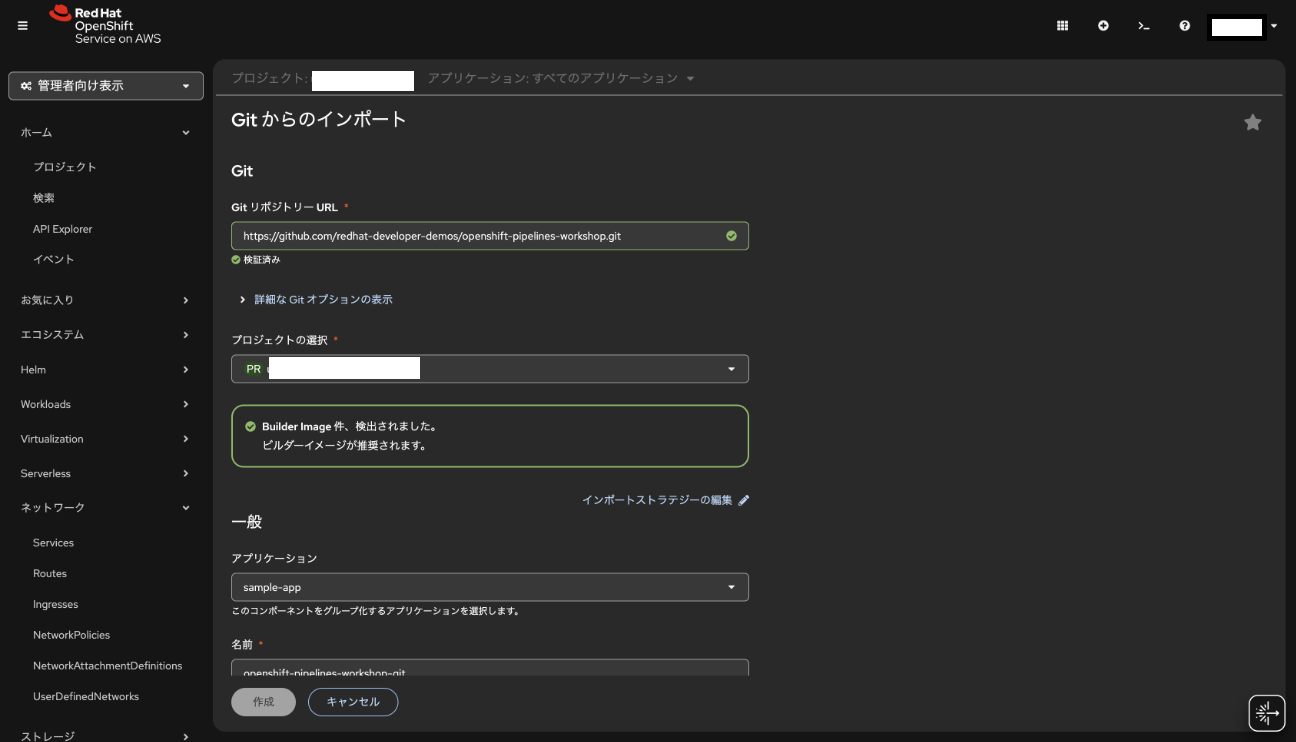Viewport: 1296px width, 742px height.
Task: Open the アプリケーション sample-app dropdown
Action: click(489, 587)
